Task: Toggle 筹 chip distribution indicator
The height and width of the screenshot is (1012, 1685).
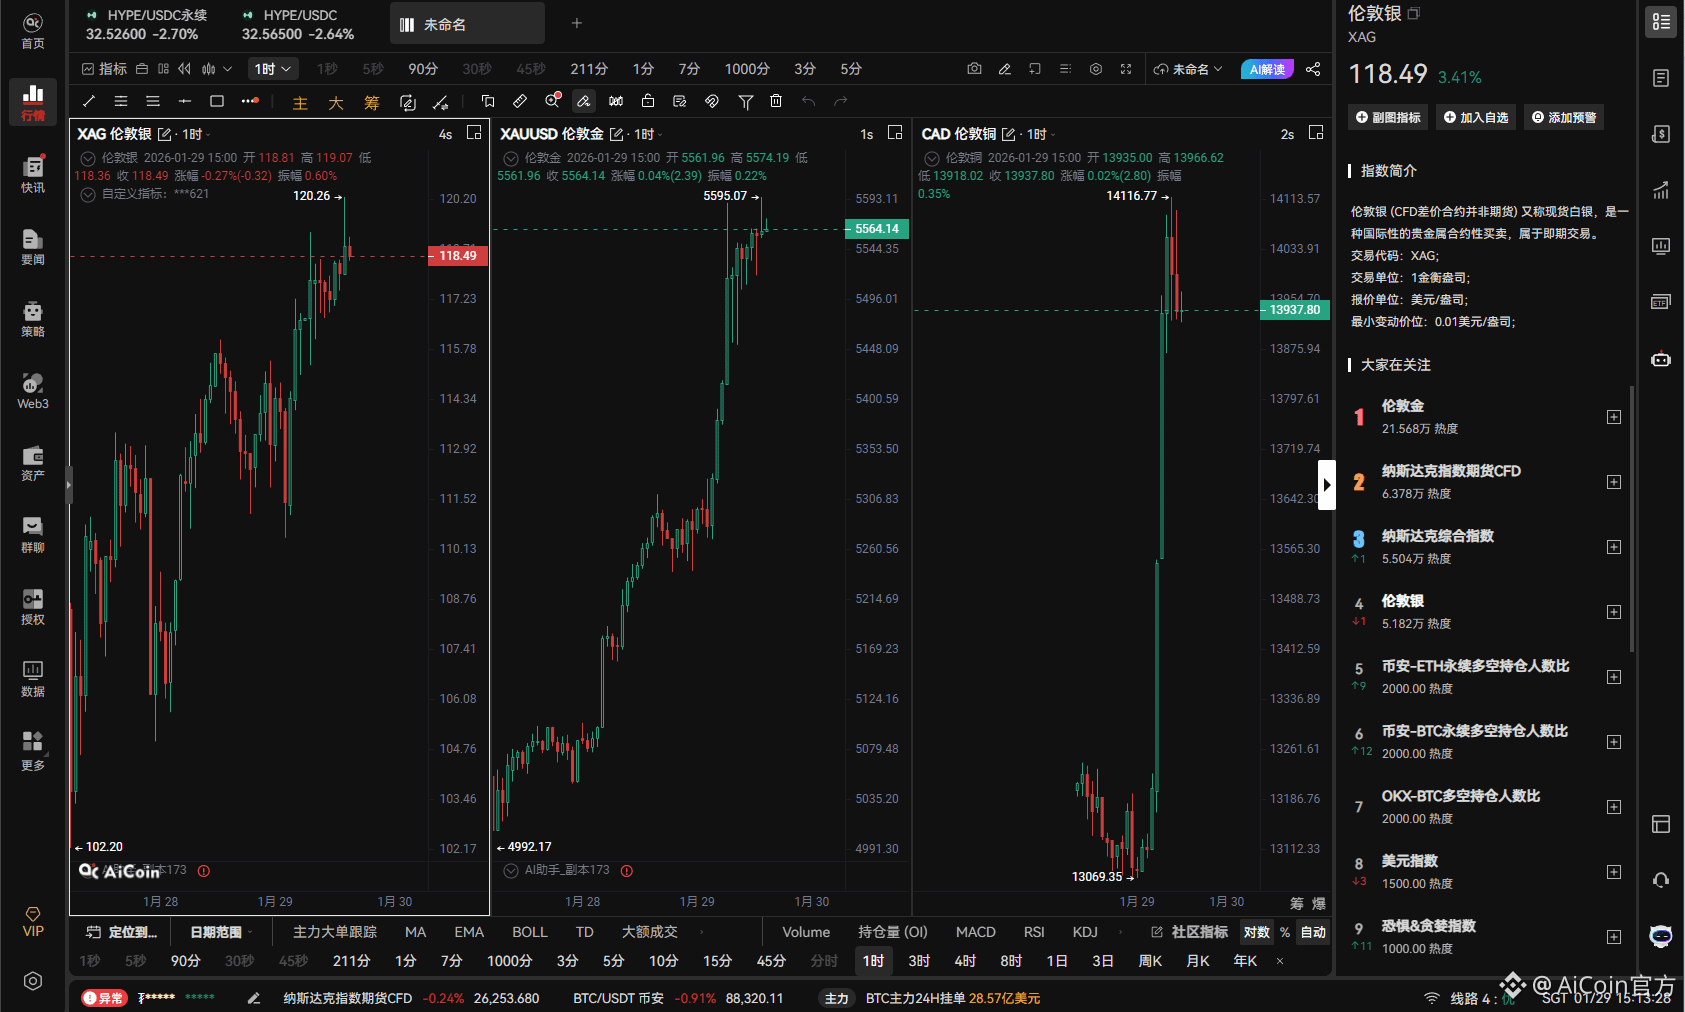Action: (x=372, y=102)
